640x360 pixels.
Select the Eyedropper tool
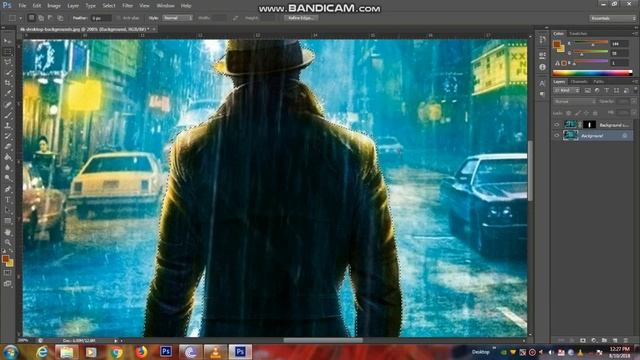tap(7, 93)
